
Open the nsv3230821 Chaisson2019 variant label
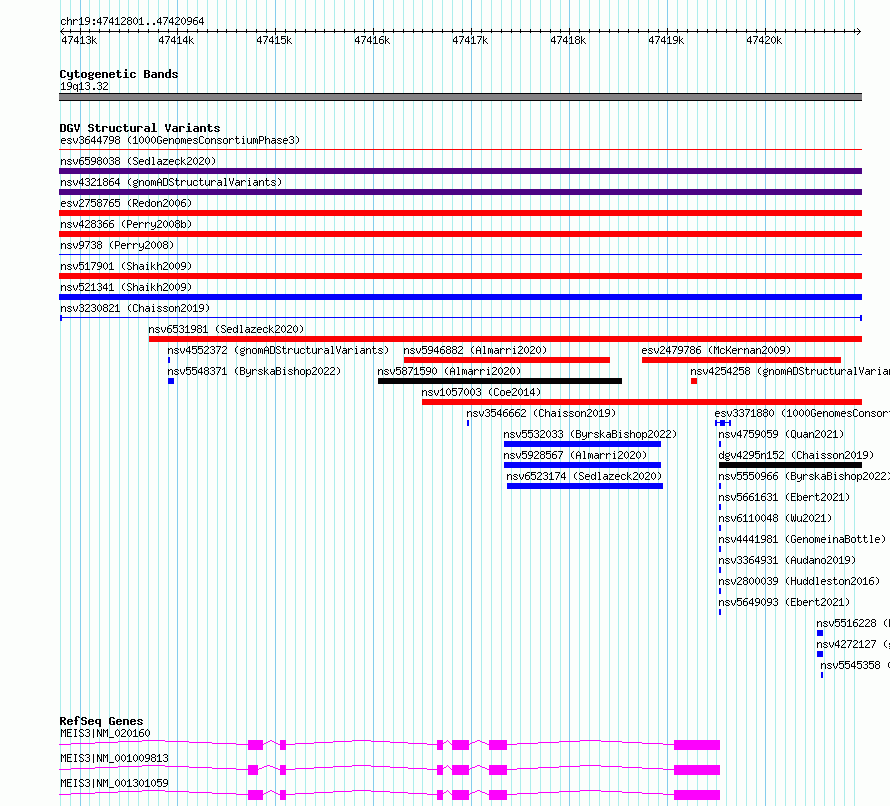point(135,308)
